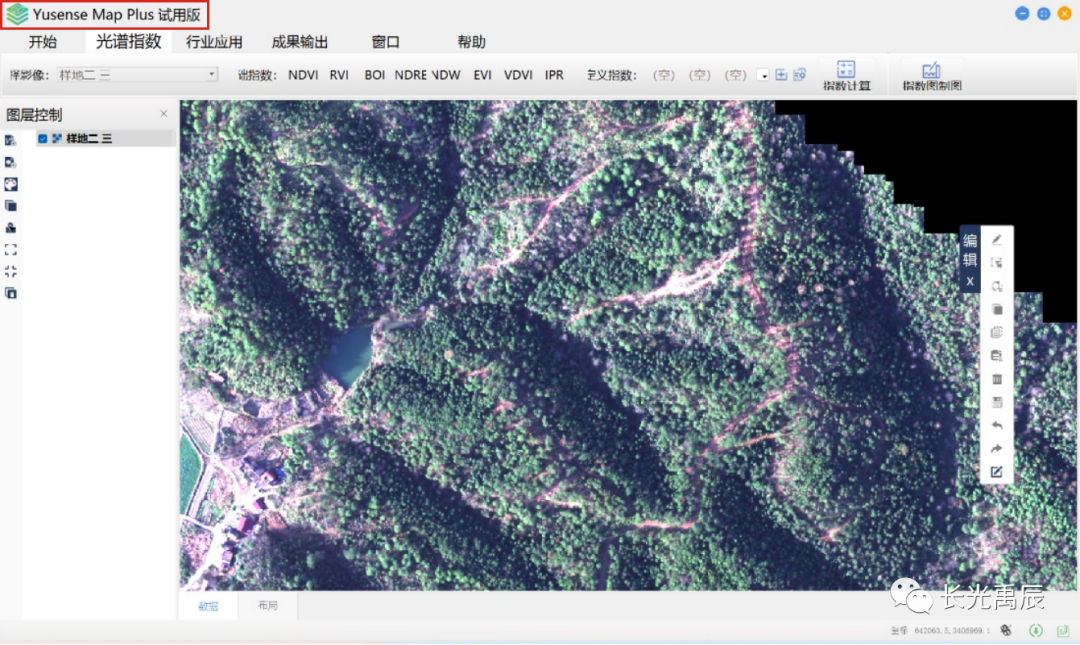Select the pencil tool in edit toolbar
Image resolution: width=1080 pixels, height=645 pixels.
pos(996,240)
